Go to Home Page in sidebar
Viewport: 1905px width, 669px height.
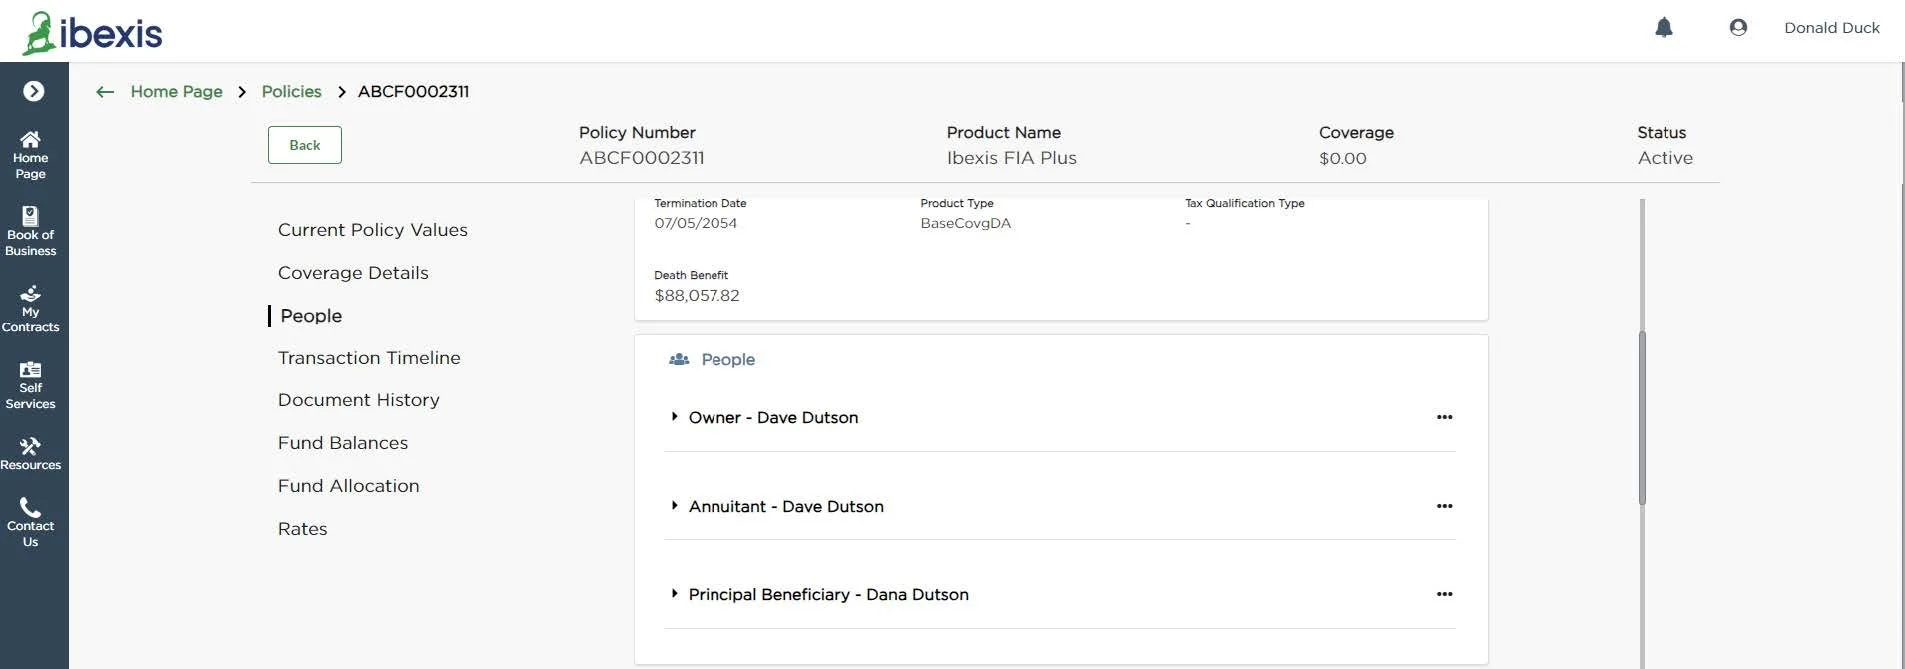pos(31,155)
